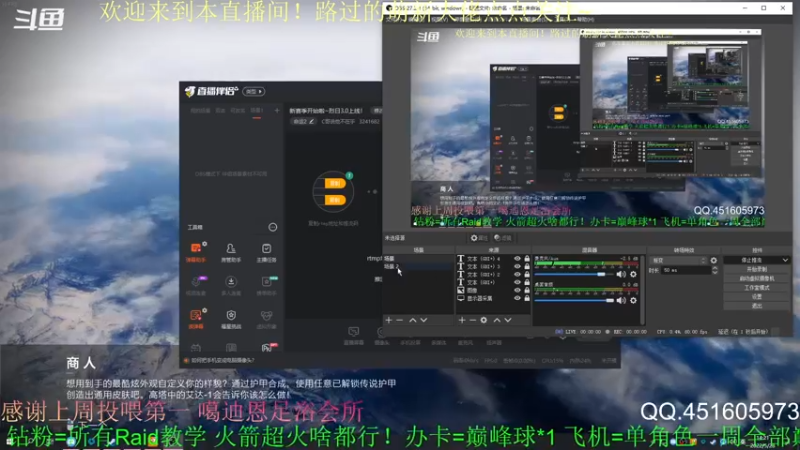Open settings gear of second mixer channel

[633, 301]
